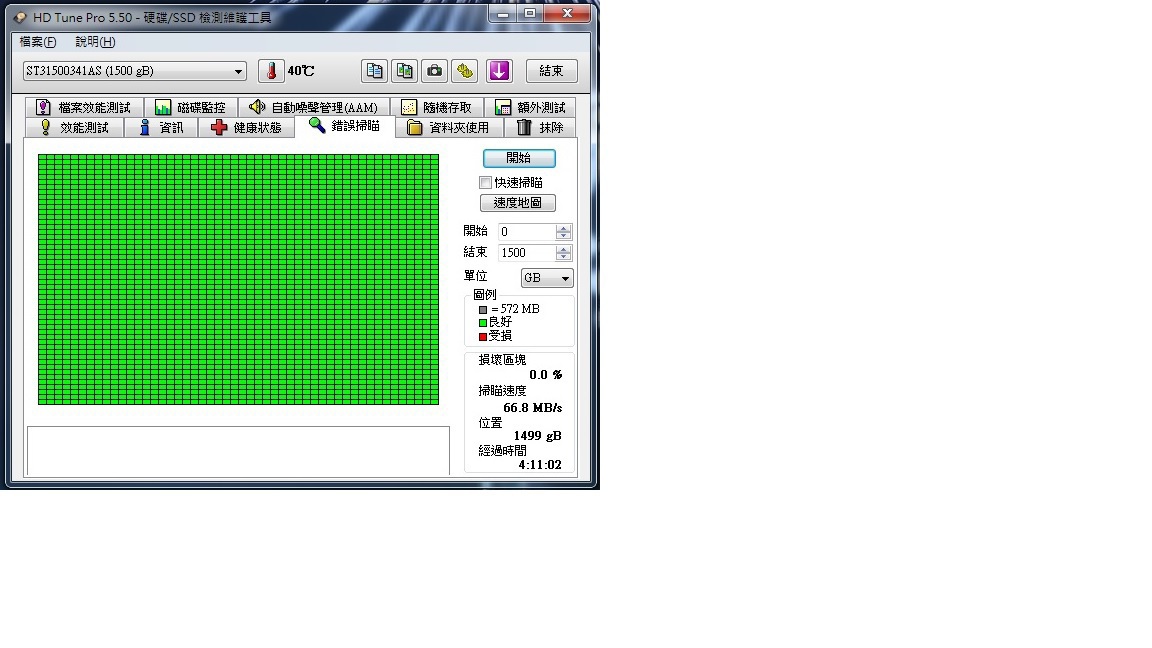
Task: Switch to the 隨機存取 tab
Action: [437, 107]
